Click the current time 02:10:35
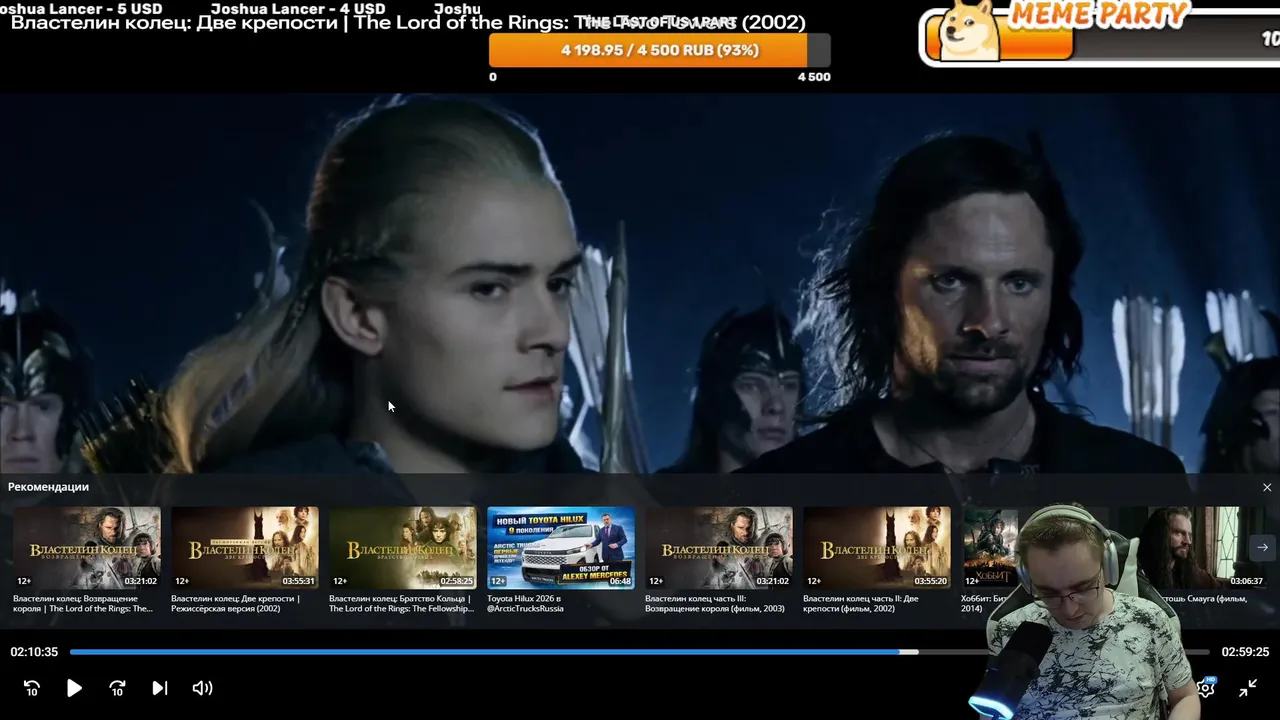 (x=34, y=652)
